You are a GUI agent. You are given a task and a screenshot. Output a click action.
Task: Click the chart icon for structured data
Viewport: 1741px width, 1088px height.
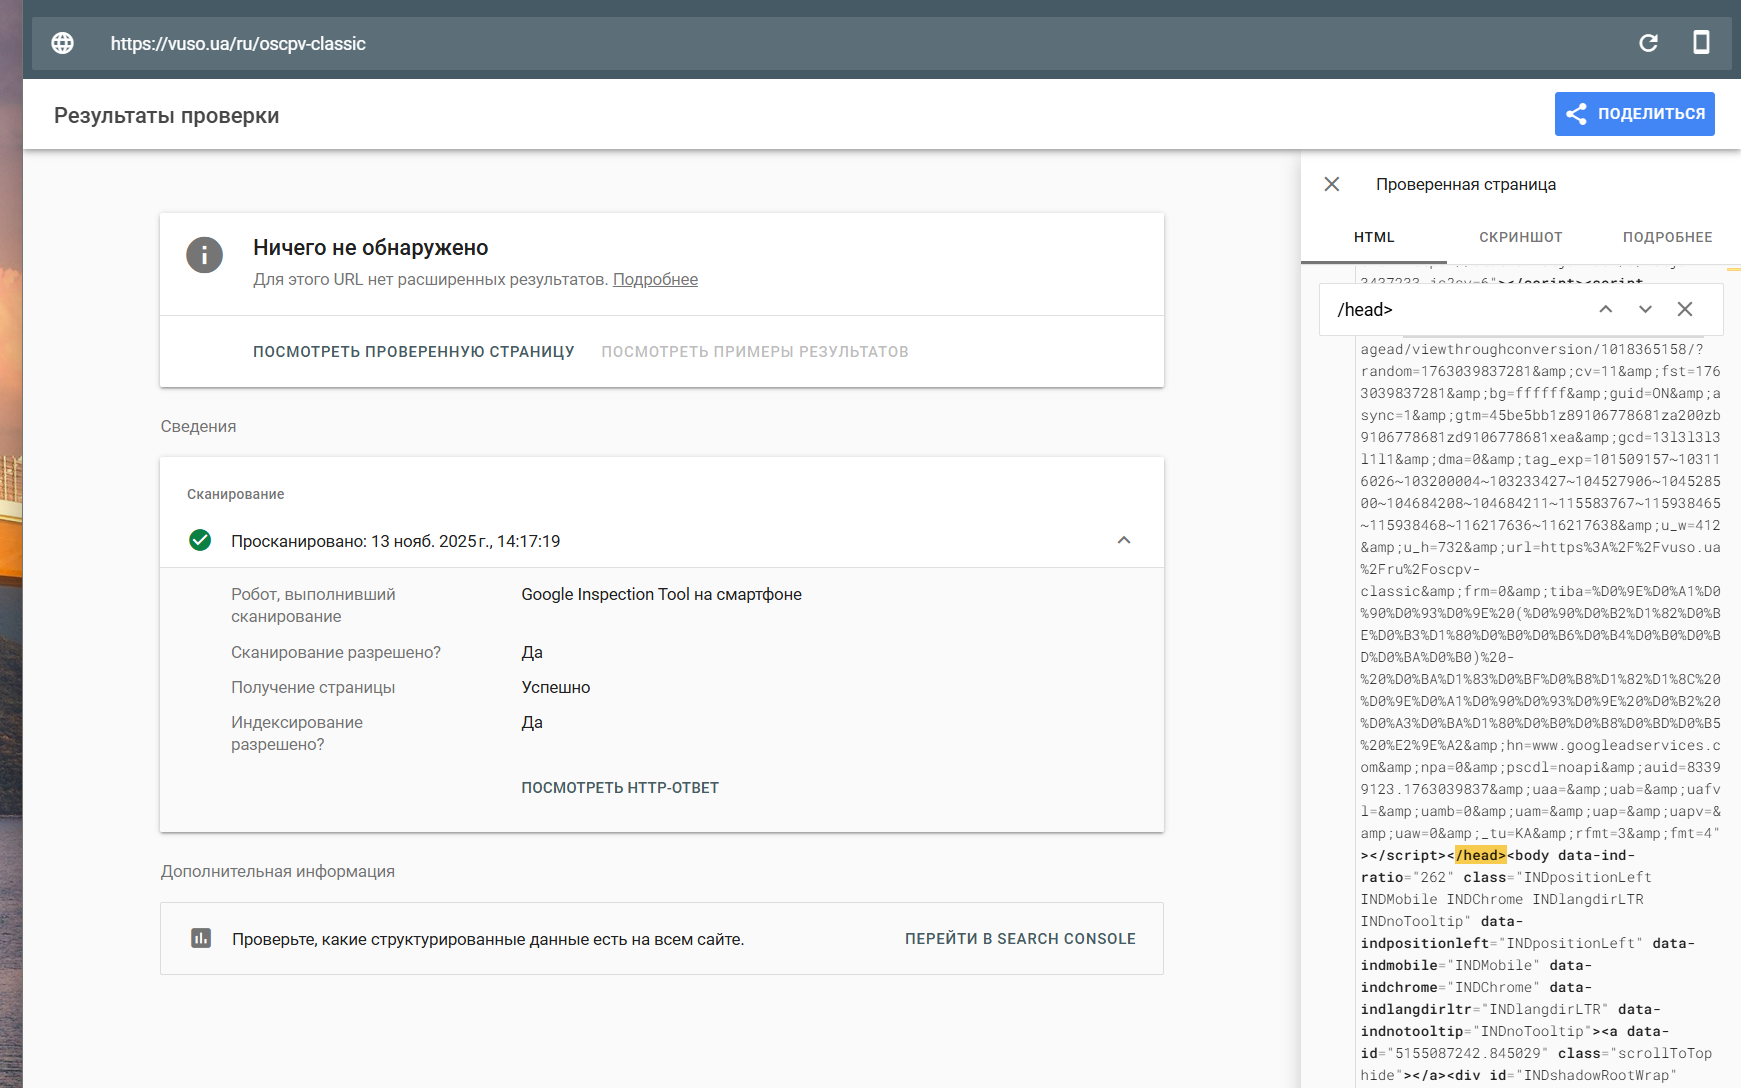(x=201, y=938)
